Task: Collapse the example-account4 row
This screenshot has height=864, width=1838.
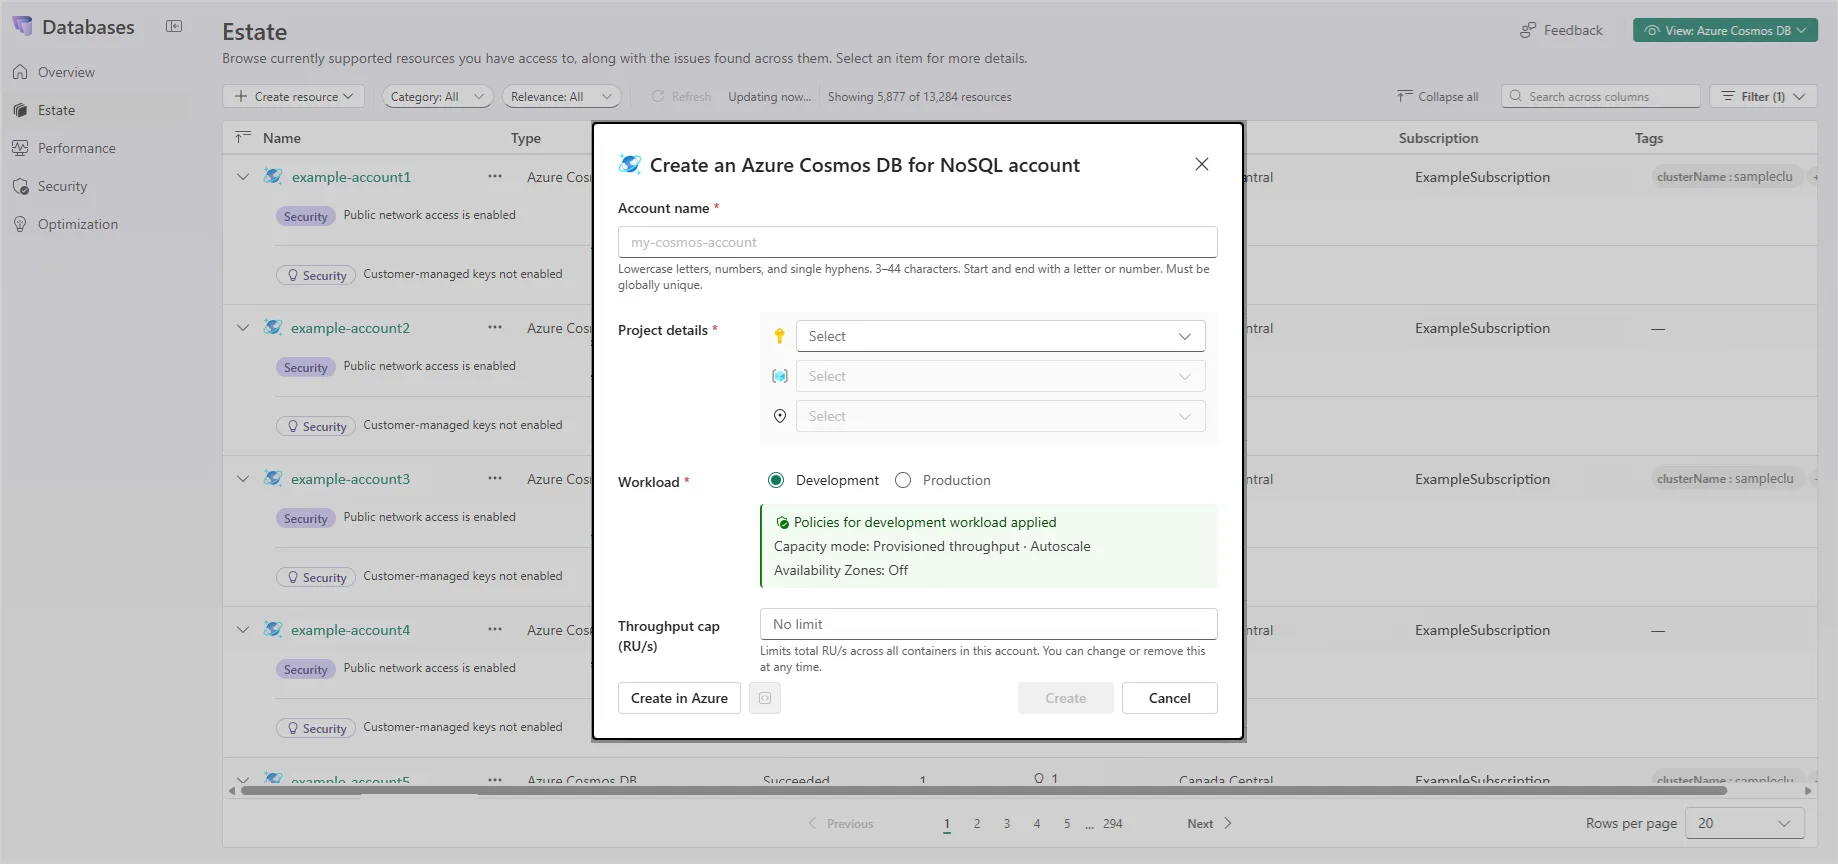Action: [x=243, y=629]
